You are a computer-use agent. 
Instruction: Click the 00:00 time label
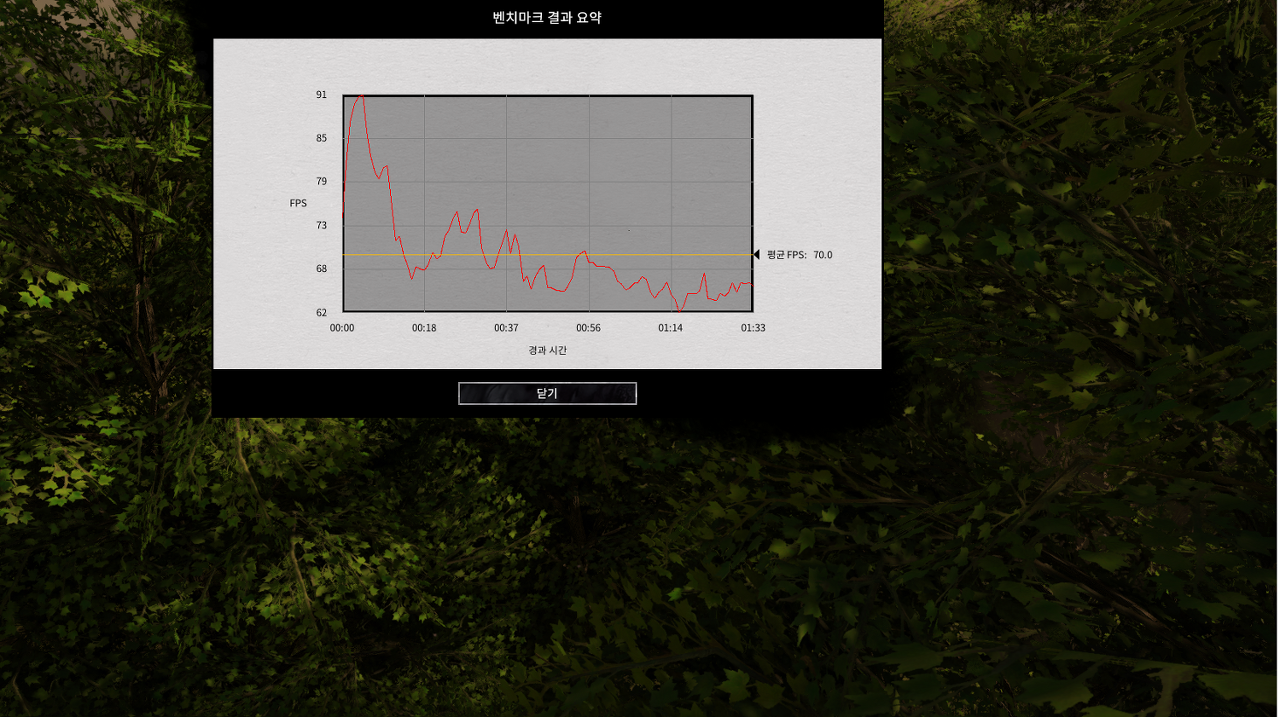tap(342, 328)
